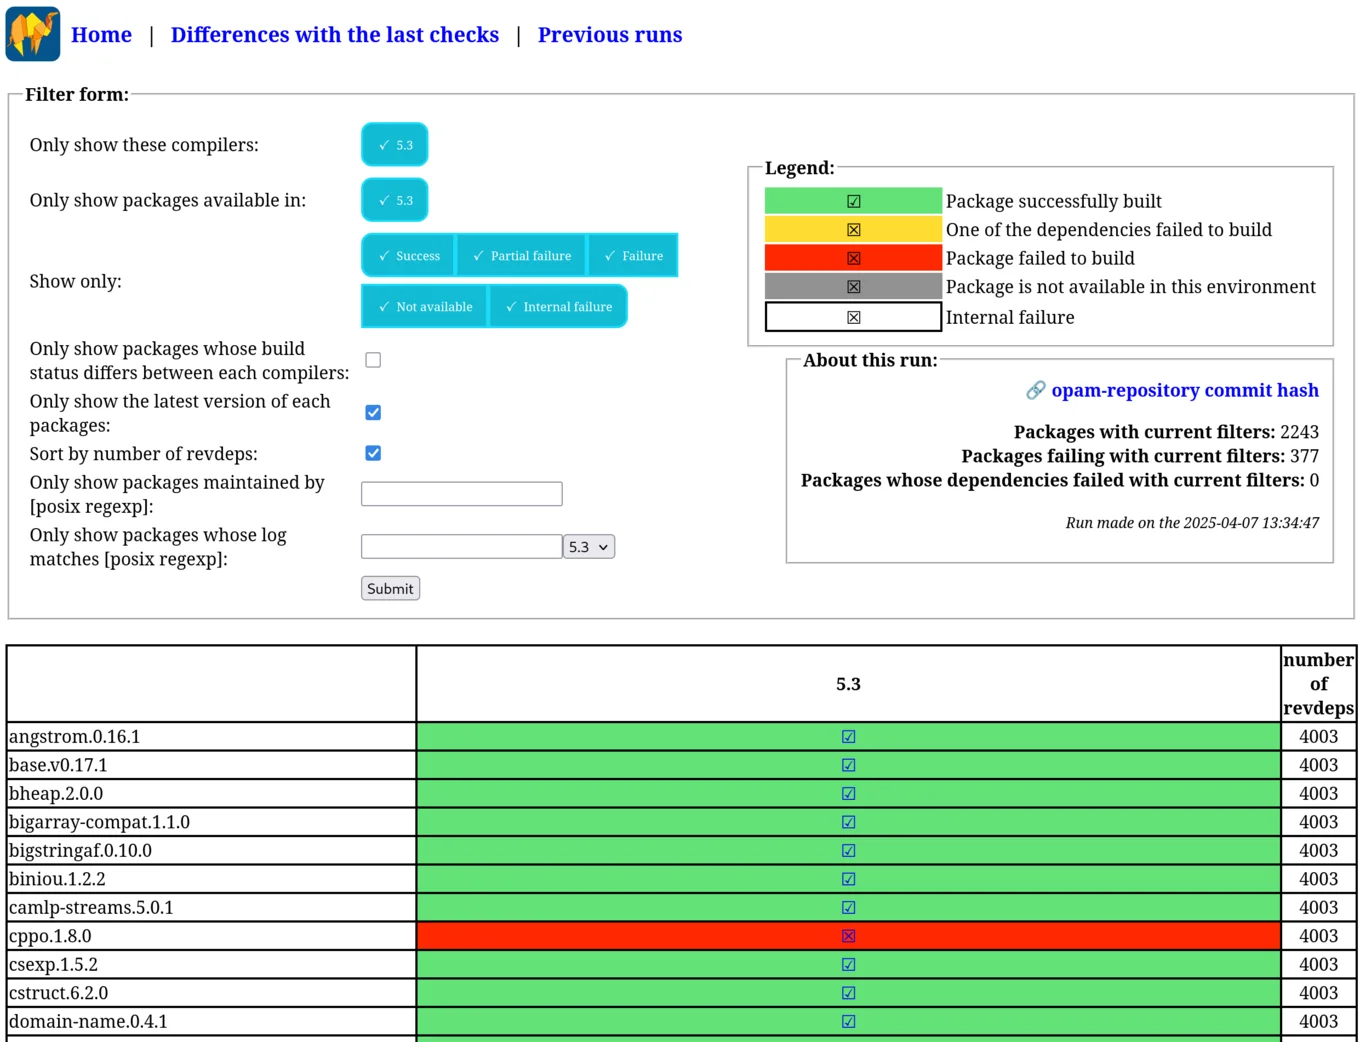Navigate to Previous runs
The width and height of the screenshot is (1360, 1042).
click(610, 34)
